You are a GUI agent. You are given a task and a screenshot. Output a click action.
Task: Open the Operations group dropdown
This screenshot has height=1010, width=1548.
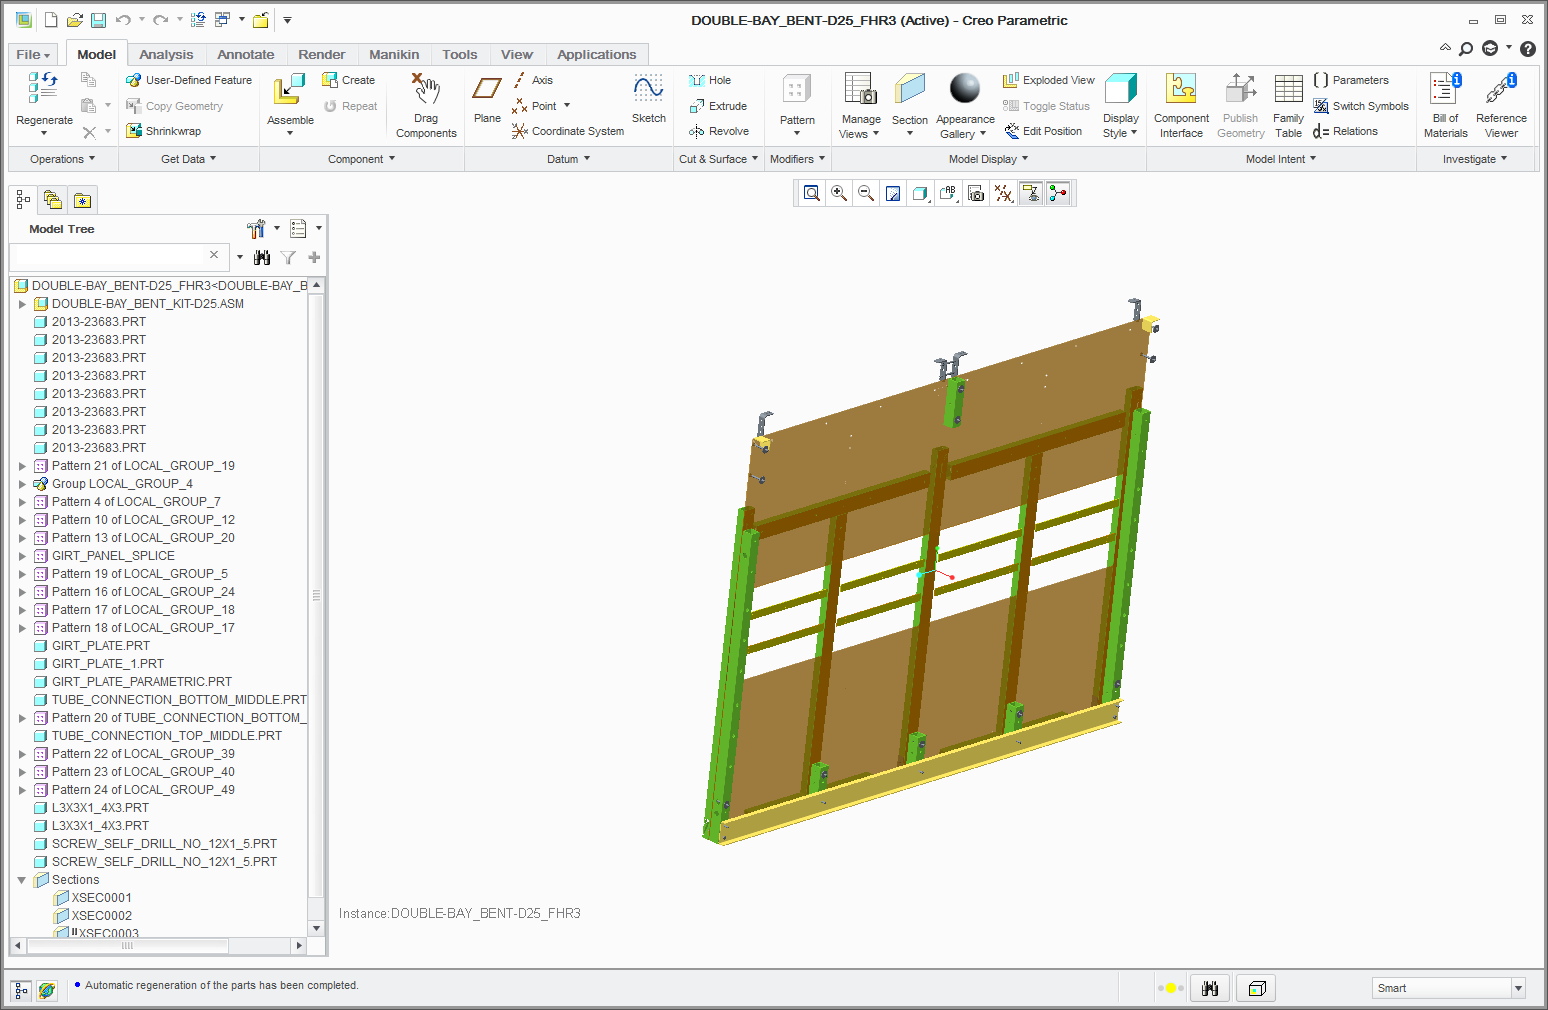pos(63,159)
